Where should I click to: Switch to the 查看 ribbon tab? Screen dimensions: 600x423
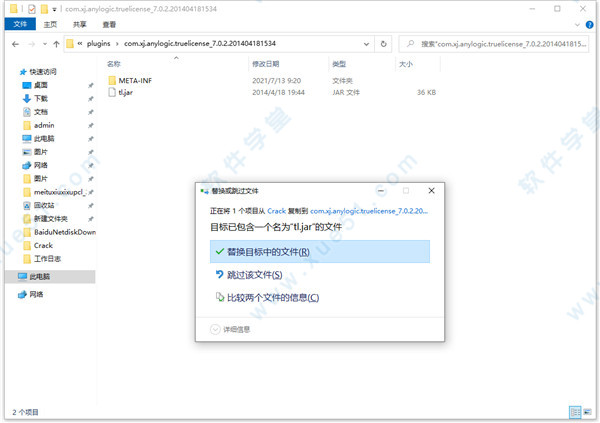(x=108, y=25)
